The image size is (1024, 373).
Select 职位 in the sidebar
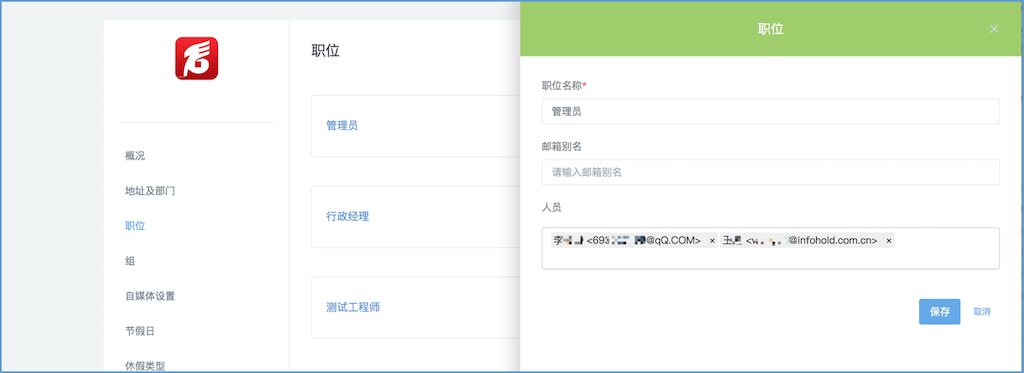(x=135, y=226)
